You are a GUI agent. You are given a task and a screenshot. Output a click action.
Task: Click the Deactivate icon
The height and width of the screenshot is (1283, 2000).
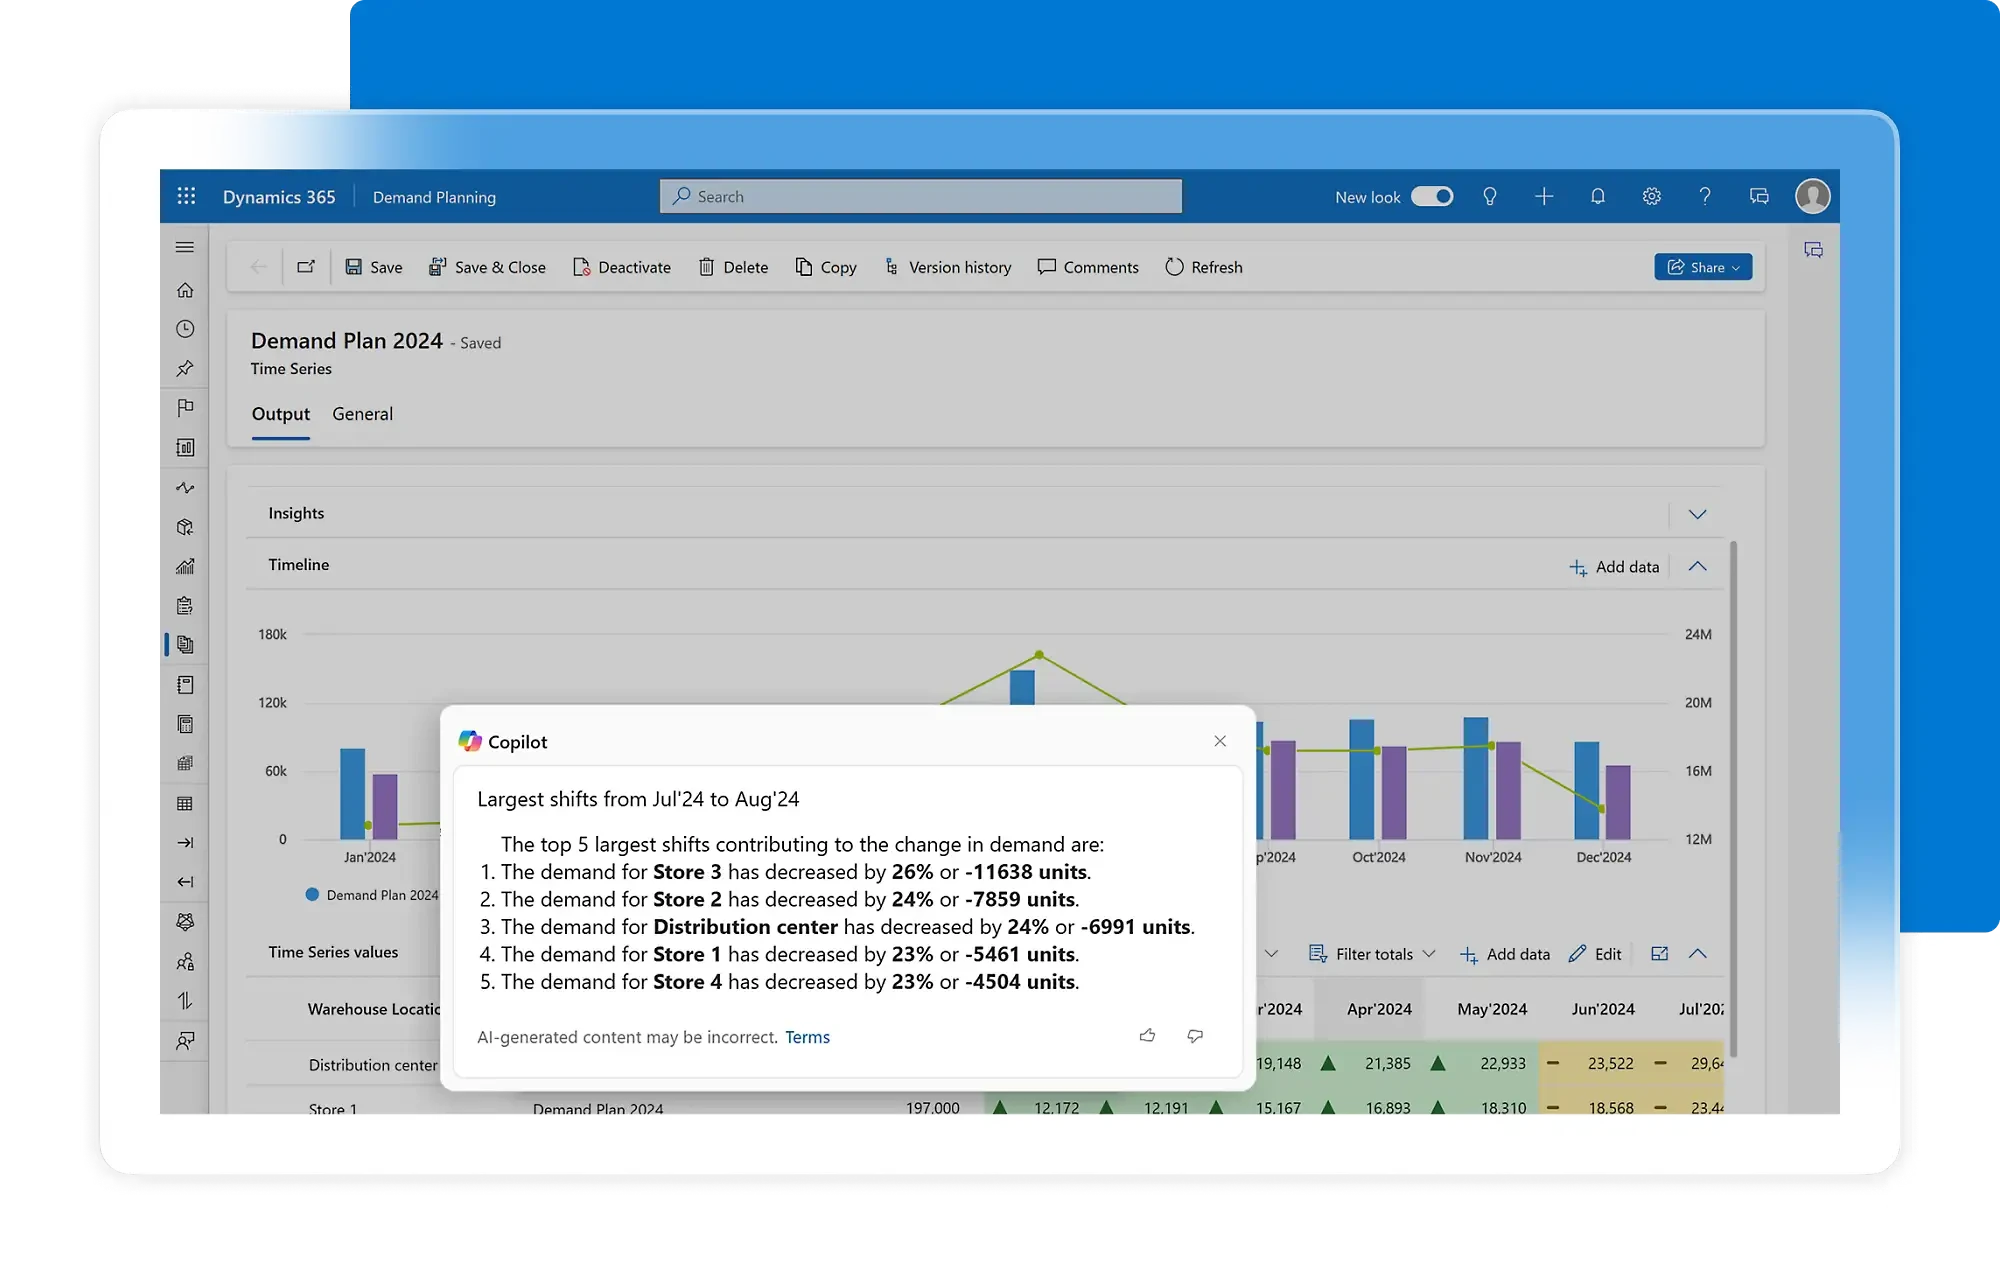click(582, 267)
